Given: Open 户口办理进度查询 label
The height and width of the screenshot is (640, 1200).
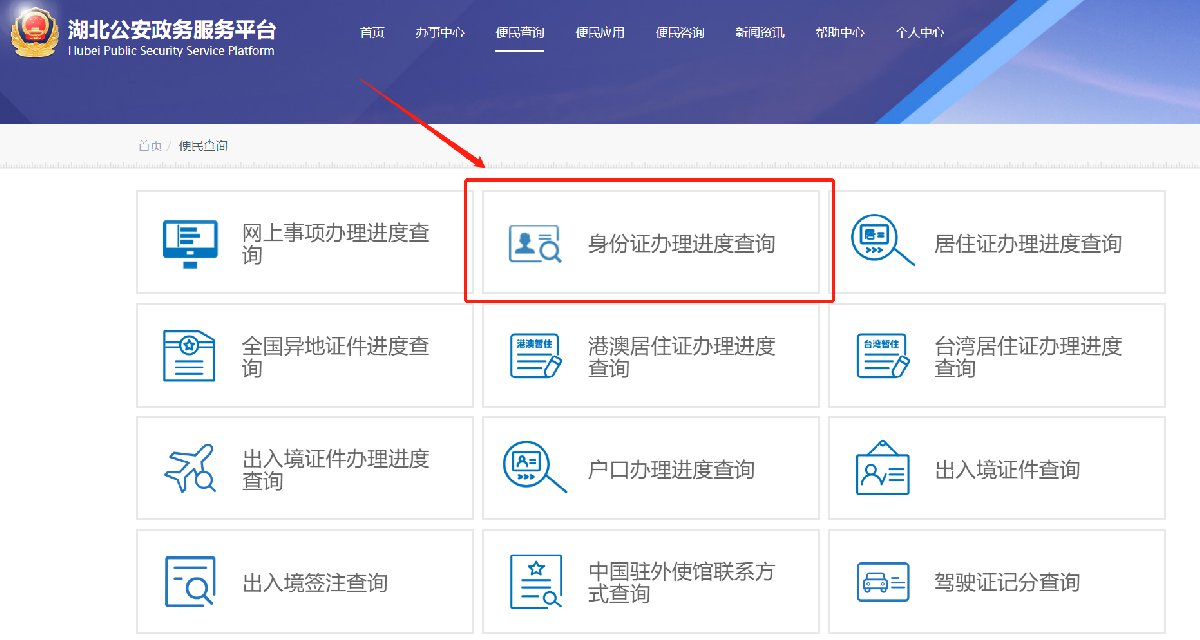Looking at the screenshot, I should [x=671, y=470].
